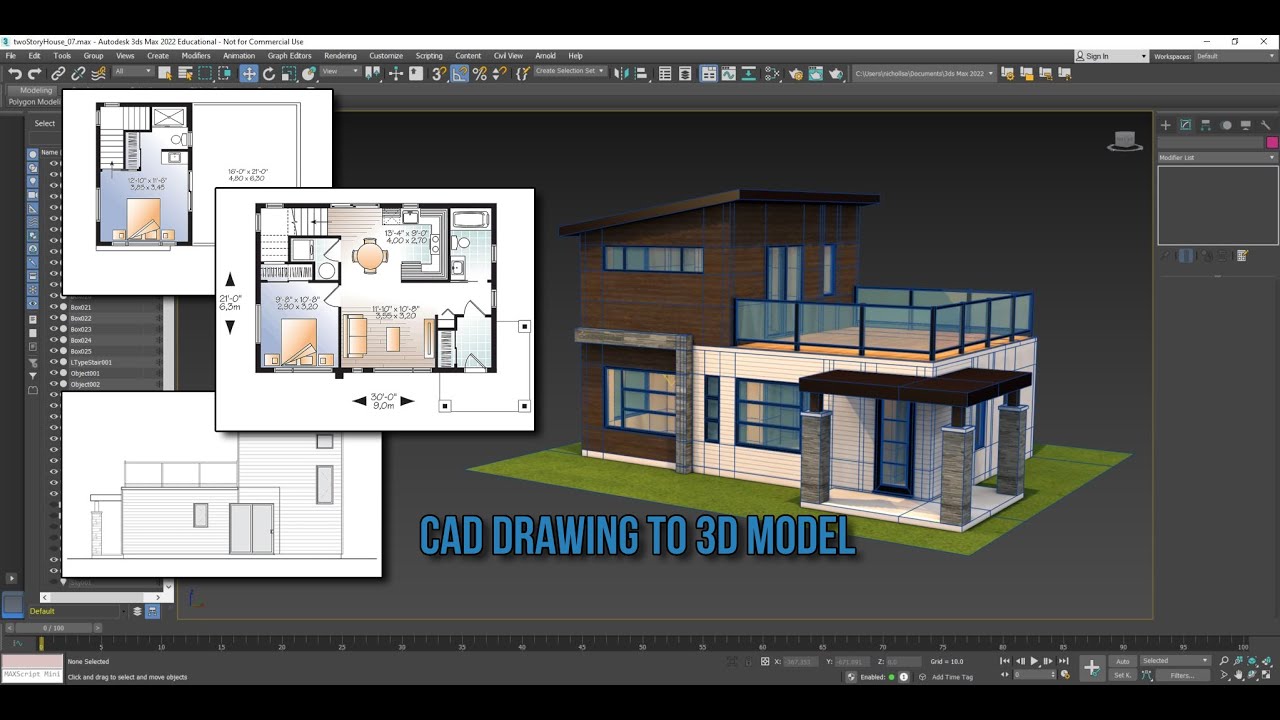Toggle visibility eye of Box024
This screenshot has height=720, width=1280.
tap(54, 340)
